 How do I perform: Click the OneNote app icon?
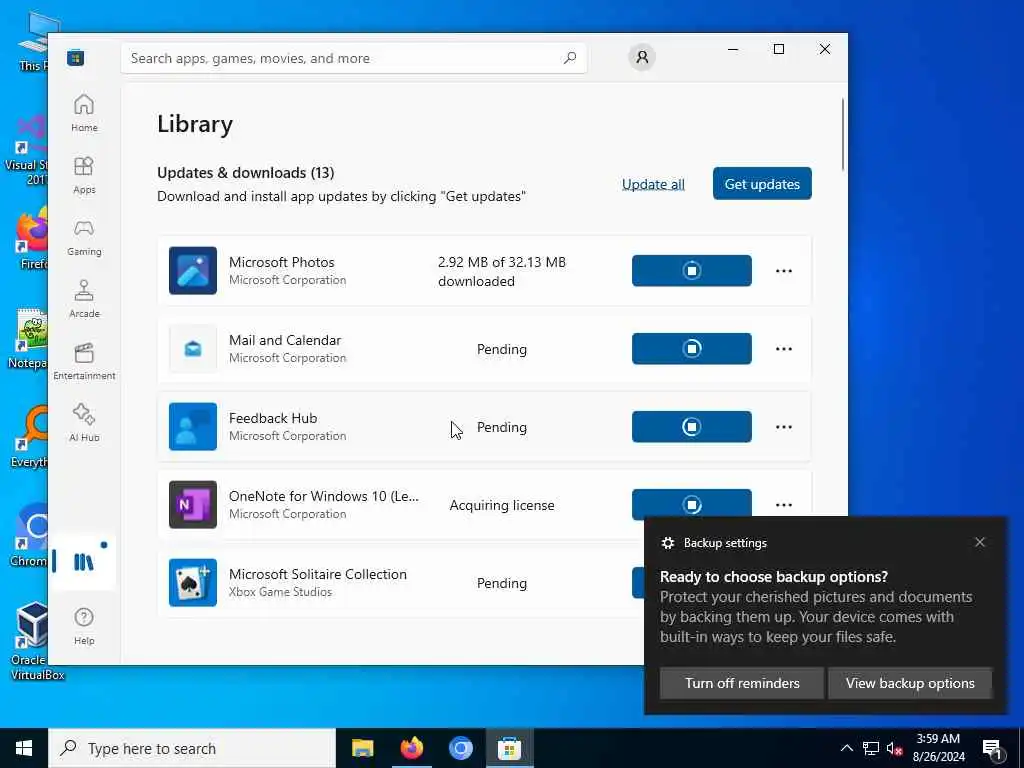coord(193,505)
